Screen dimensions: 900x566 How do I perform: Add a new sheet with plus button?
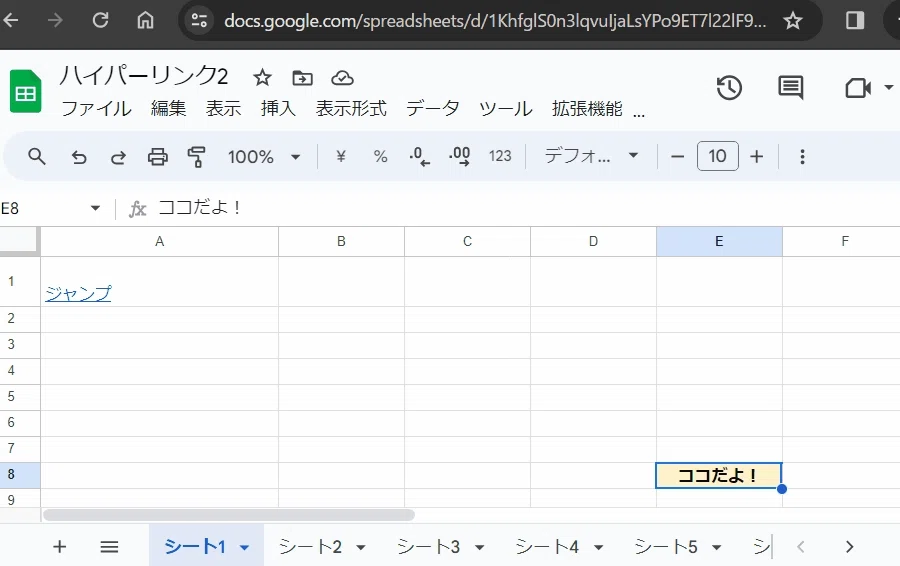coord(60,546)
